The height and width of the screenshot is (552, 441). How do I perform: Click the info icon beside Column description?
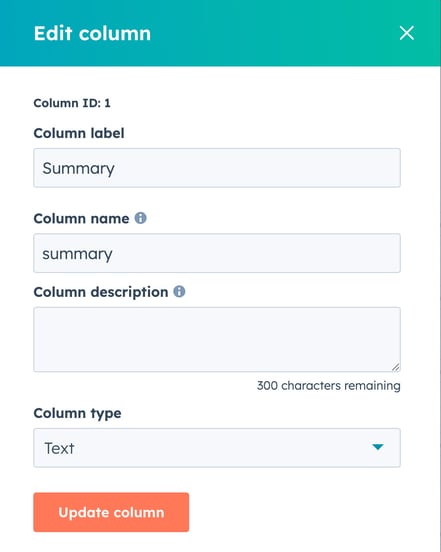tap(179, 291)
